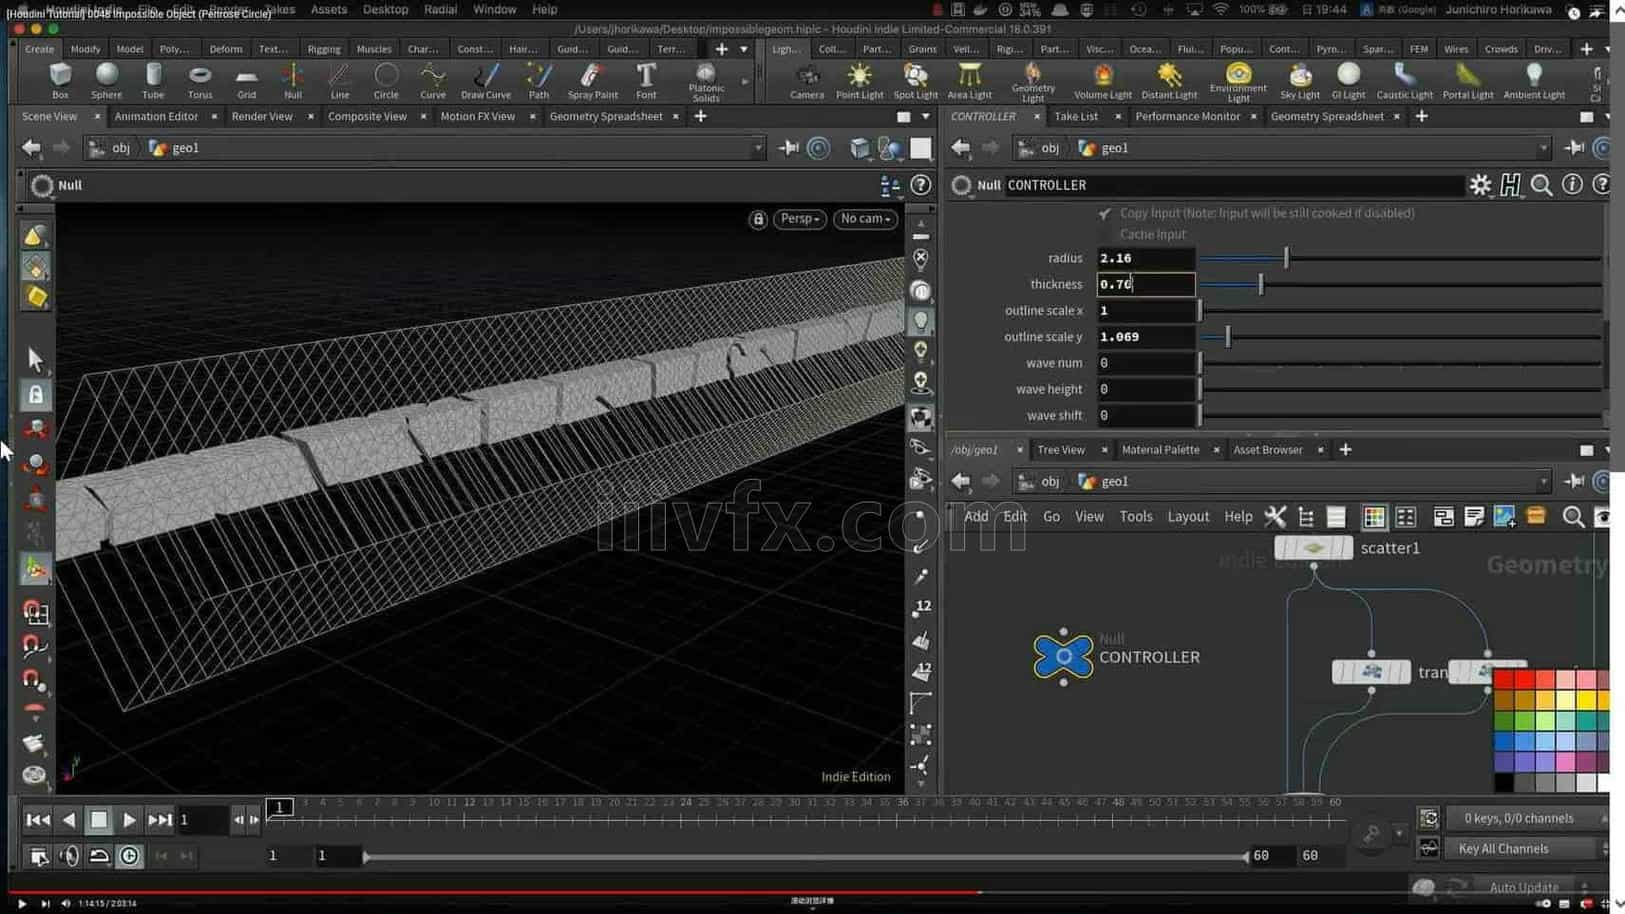Select the Box shelf tool
Image resolution: width=1625 pixels, height=914 pixels.
[60, 80]
